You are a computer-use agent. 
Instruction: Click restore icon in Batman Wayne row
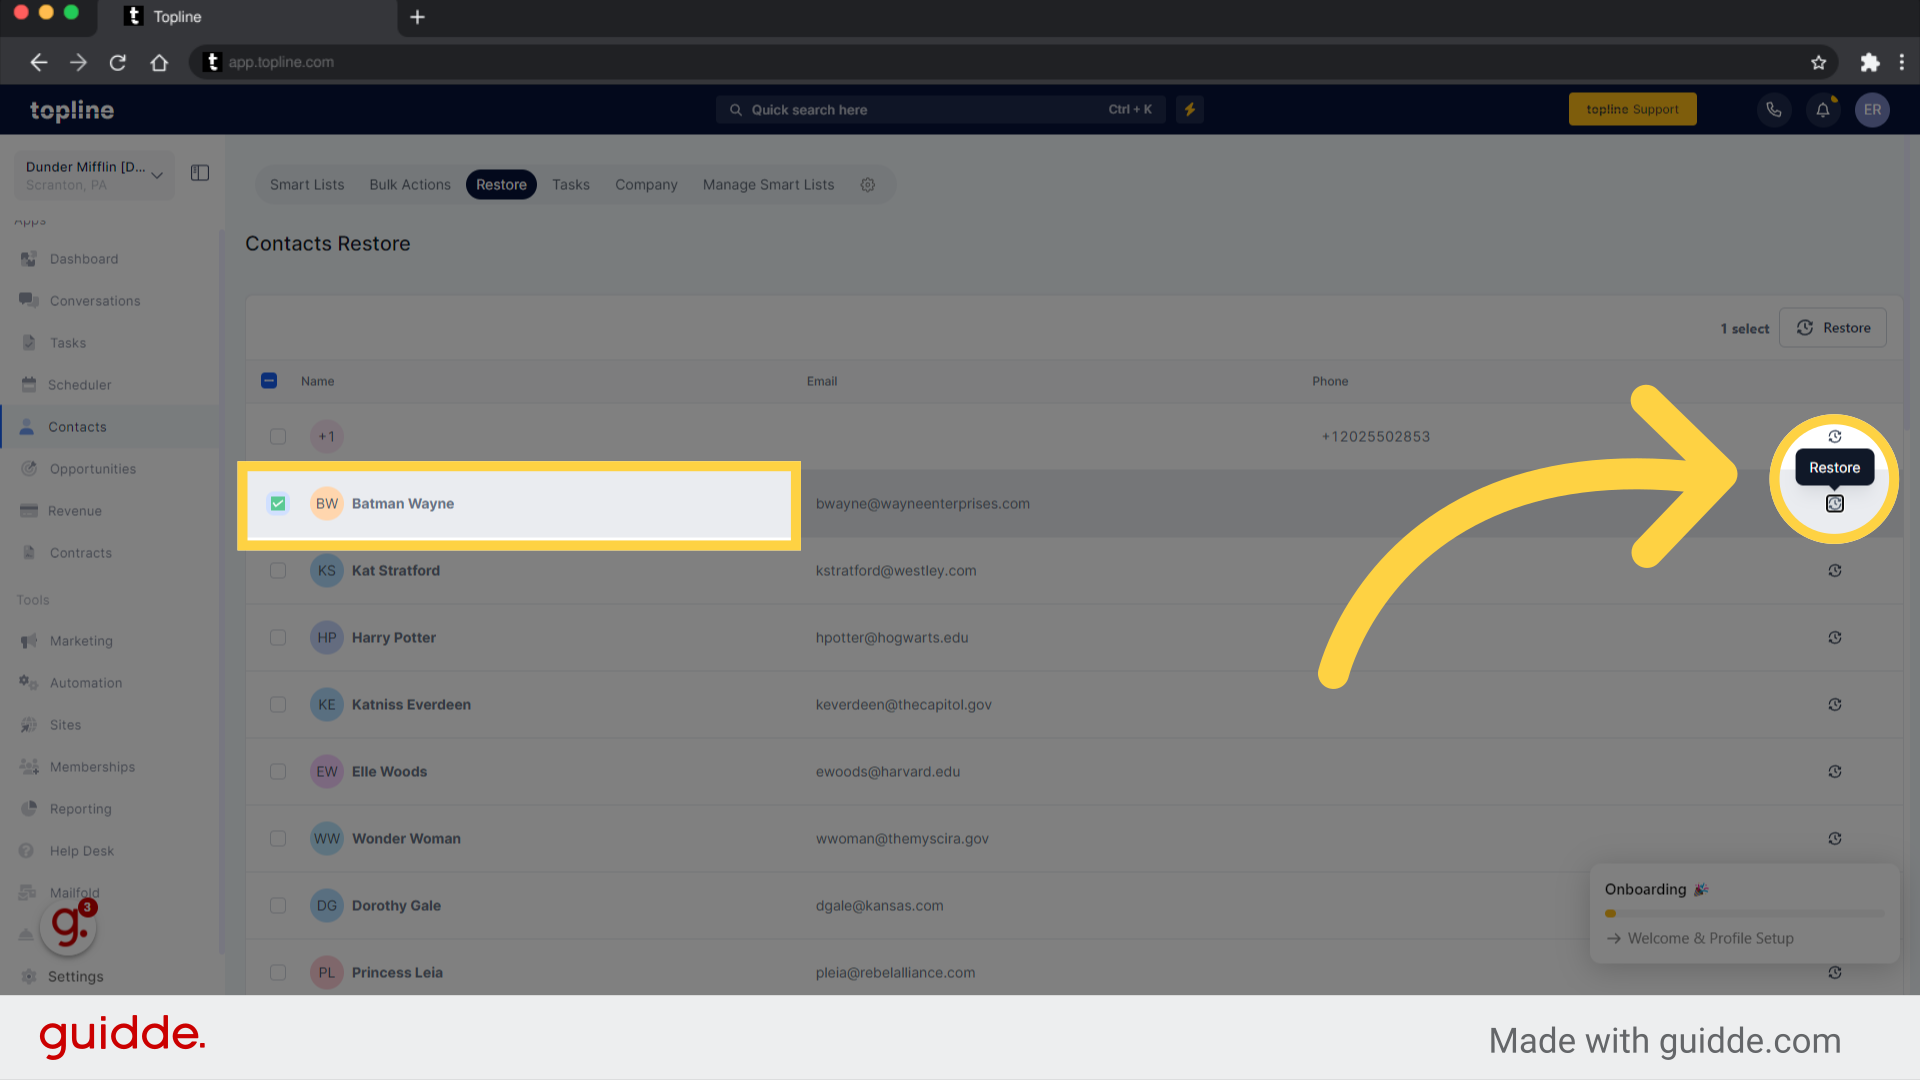tap(1835, 504)
